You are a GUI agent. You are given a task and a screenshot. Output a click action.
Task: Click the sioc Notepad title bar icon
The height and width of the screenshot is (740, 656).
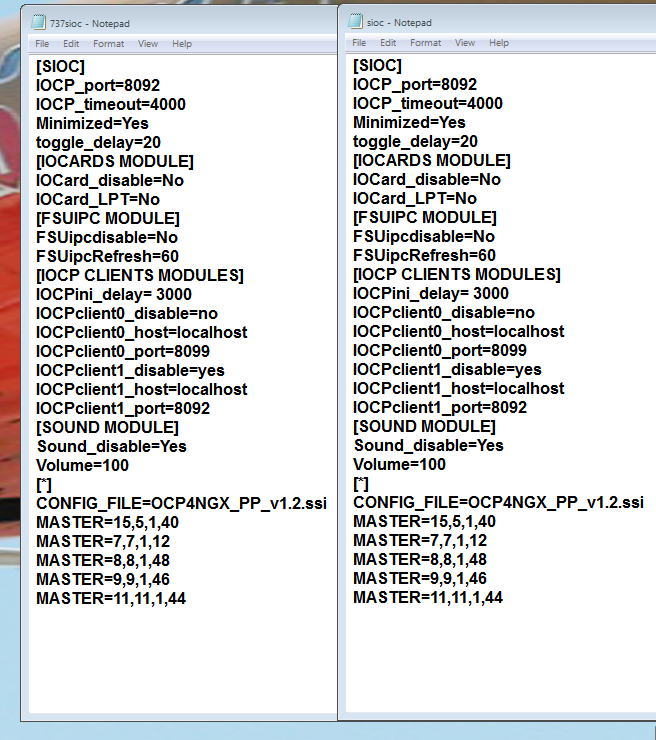coord(356,21)
